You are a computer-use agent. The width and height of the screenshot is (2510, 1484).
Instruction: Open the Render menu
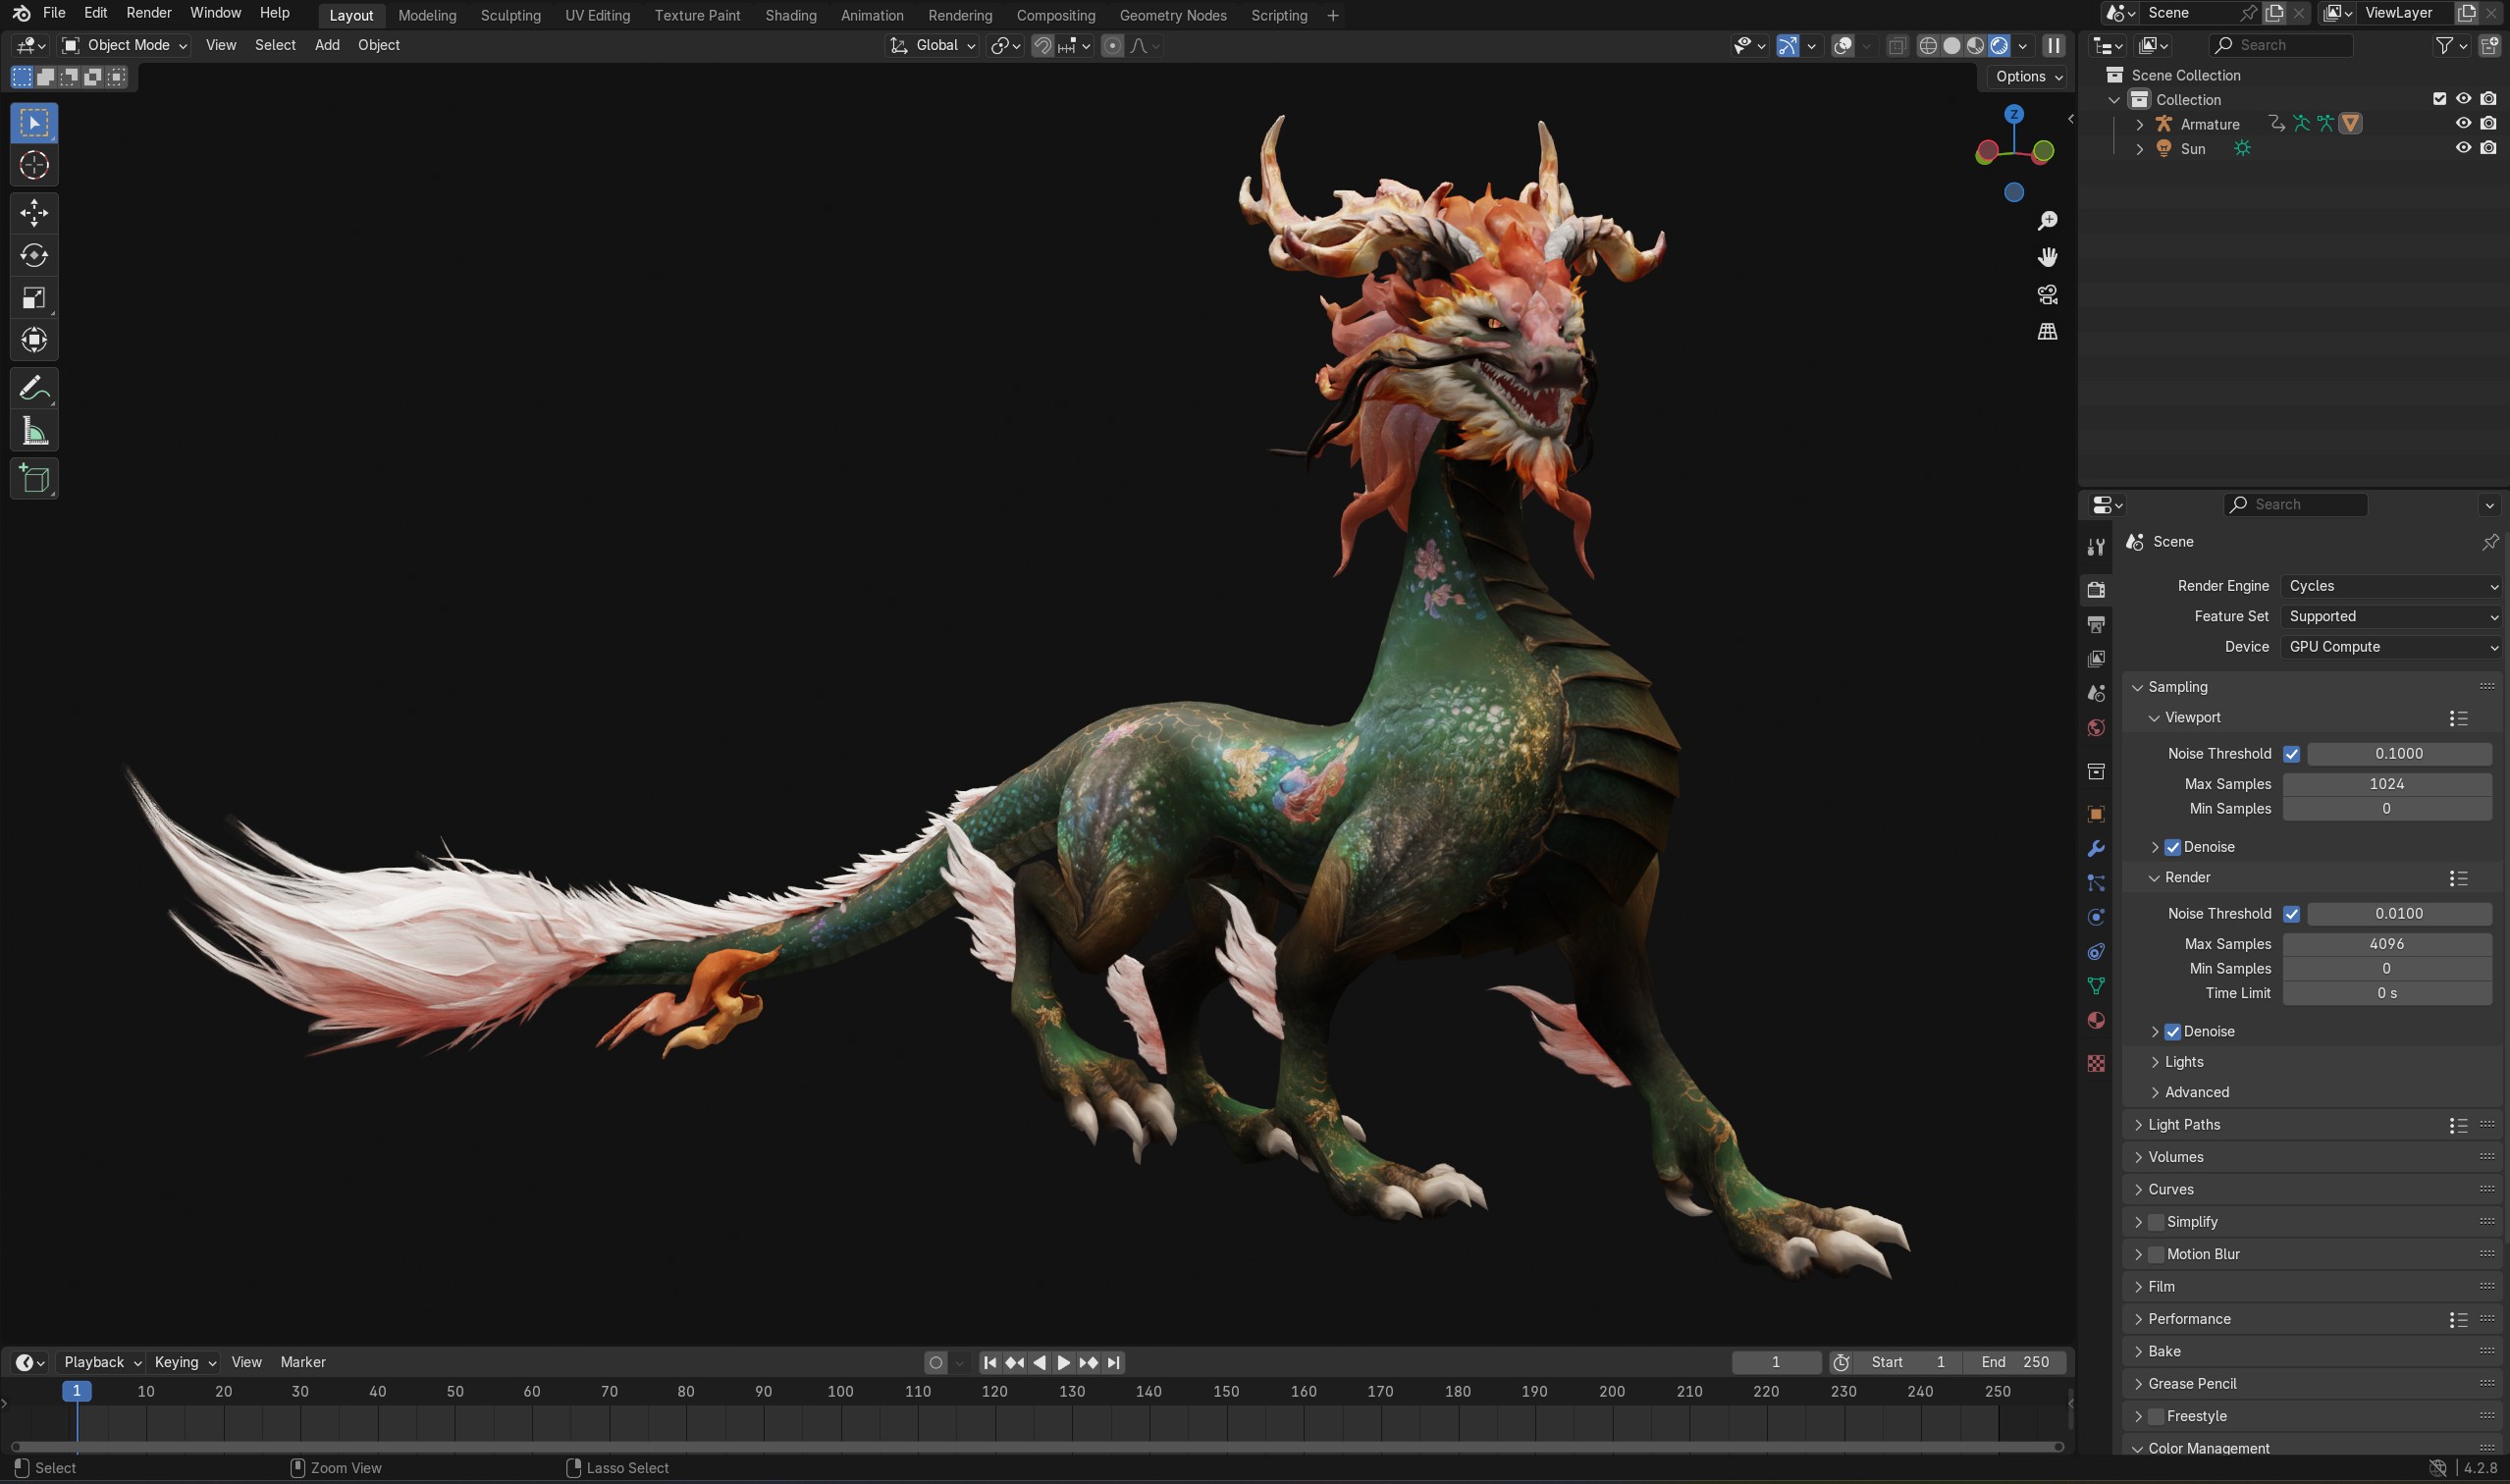coord(148,13)
